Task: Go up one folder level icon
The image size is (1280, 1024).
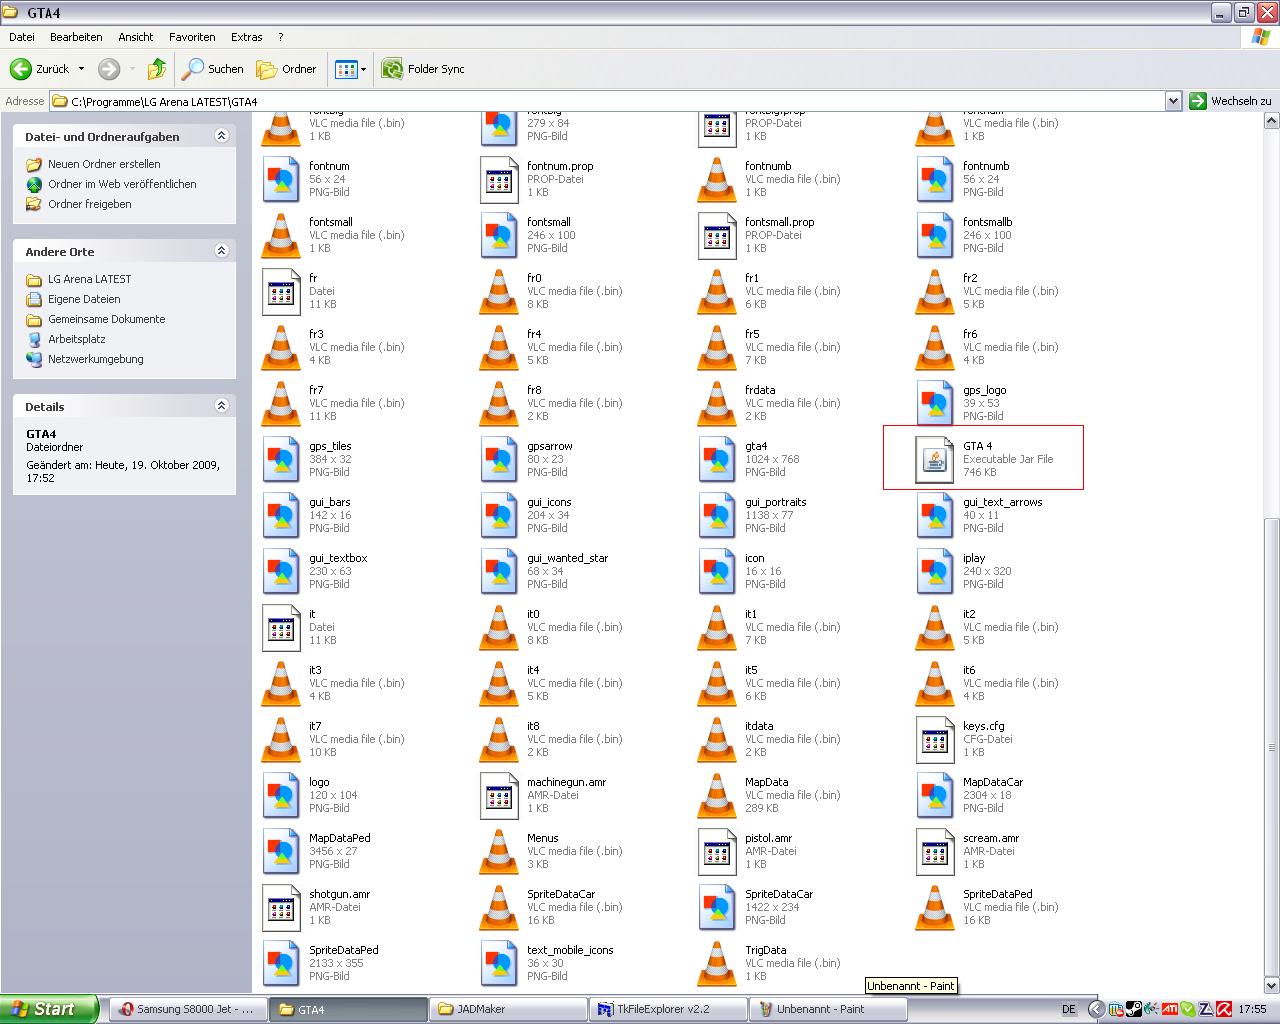Action: click(156, 69)
